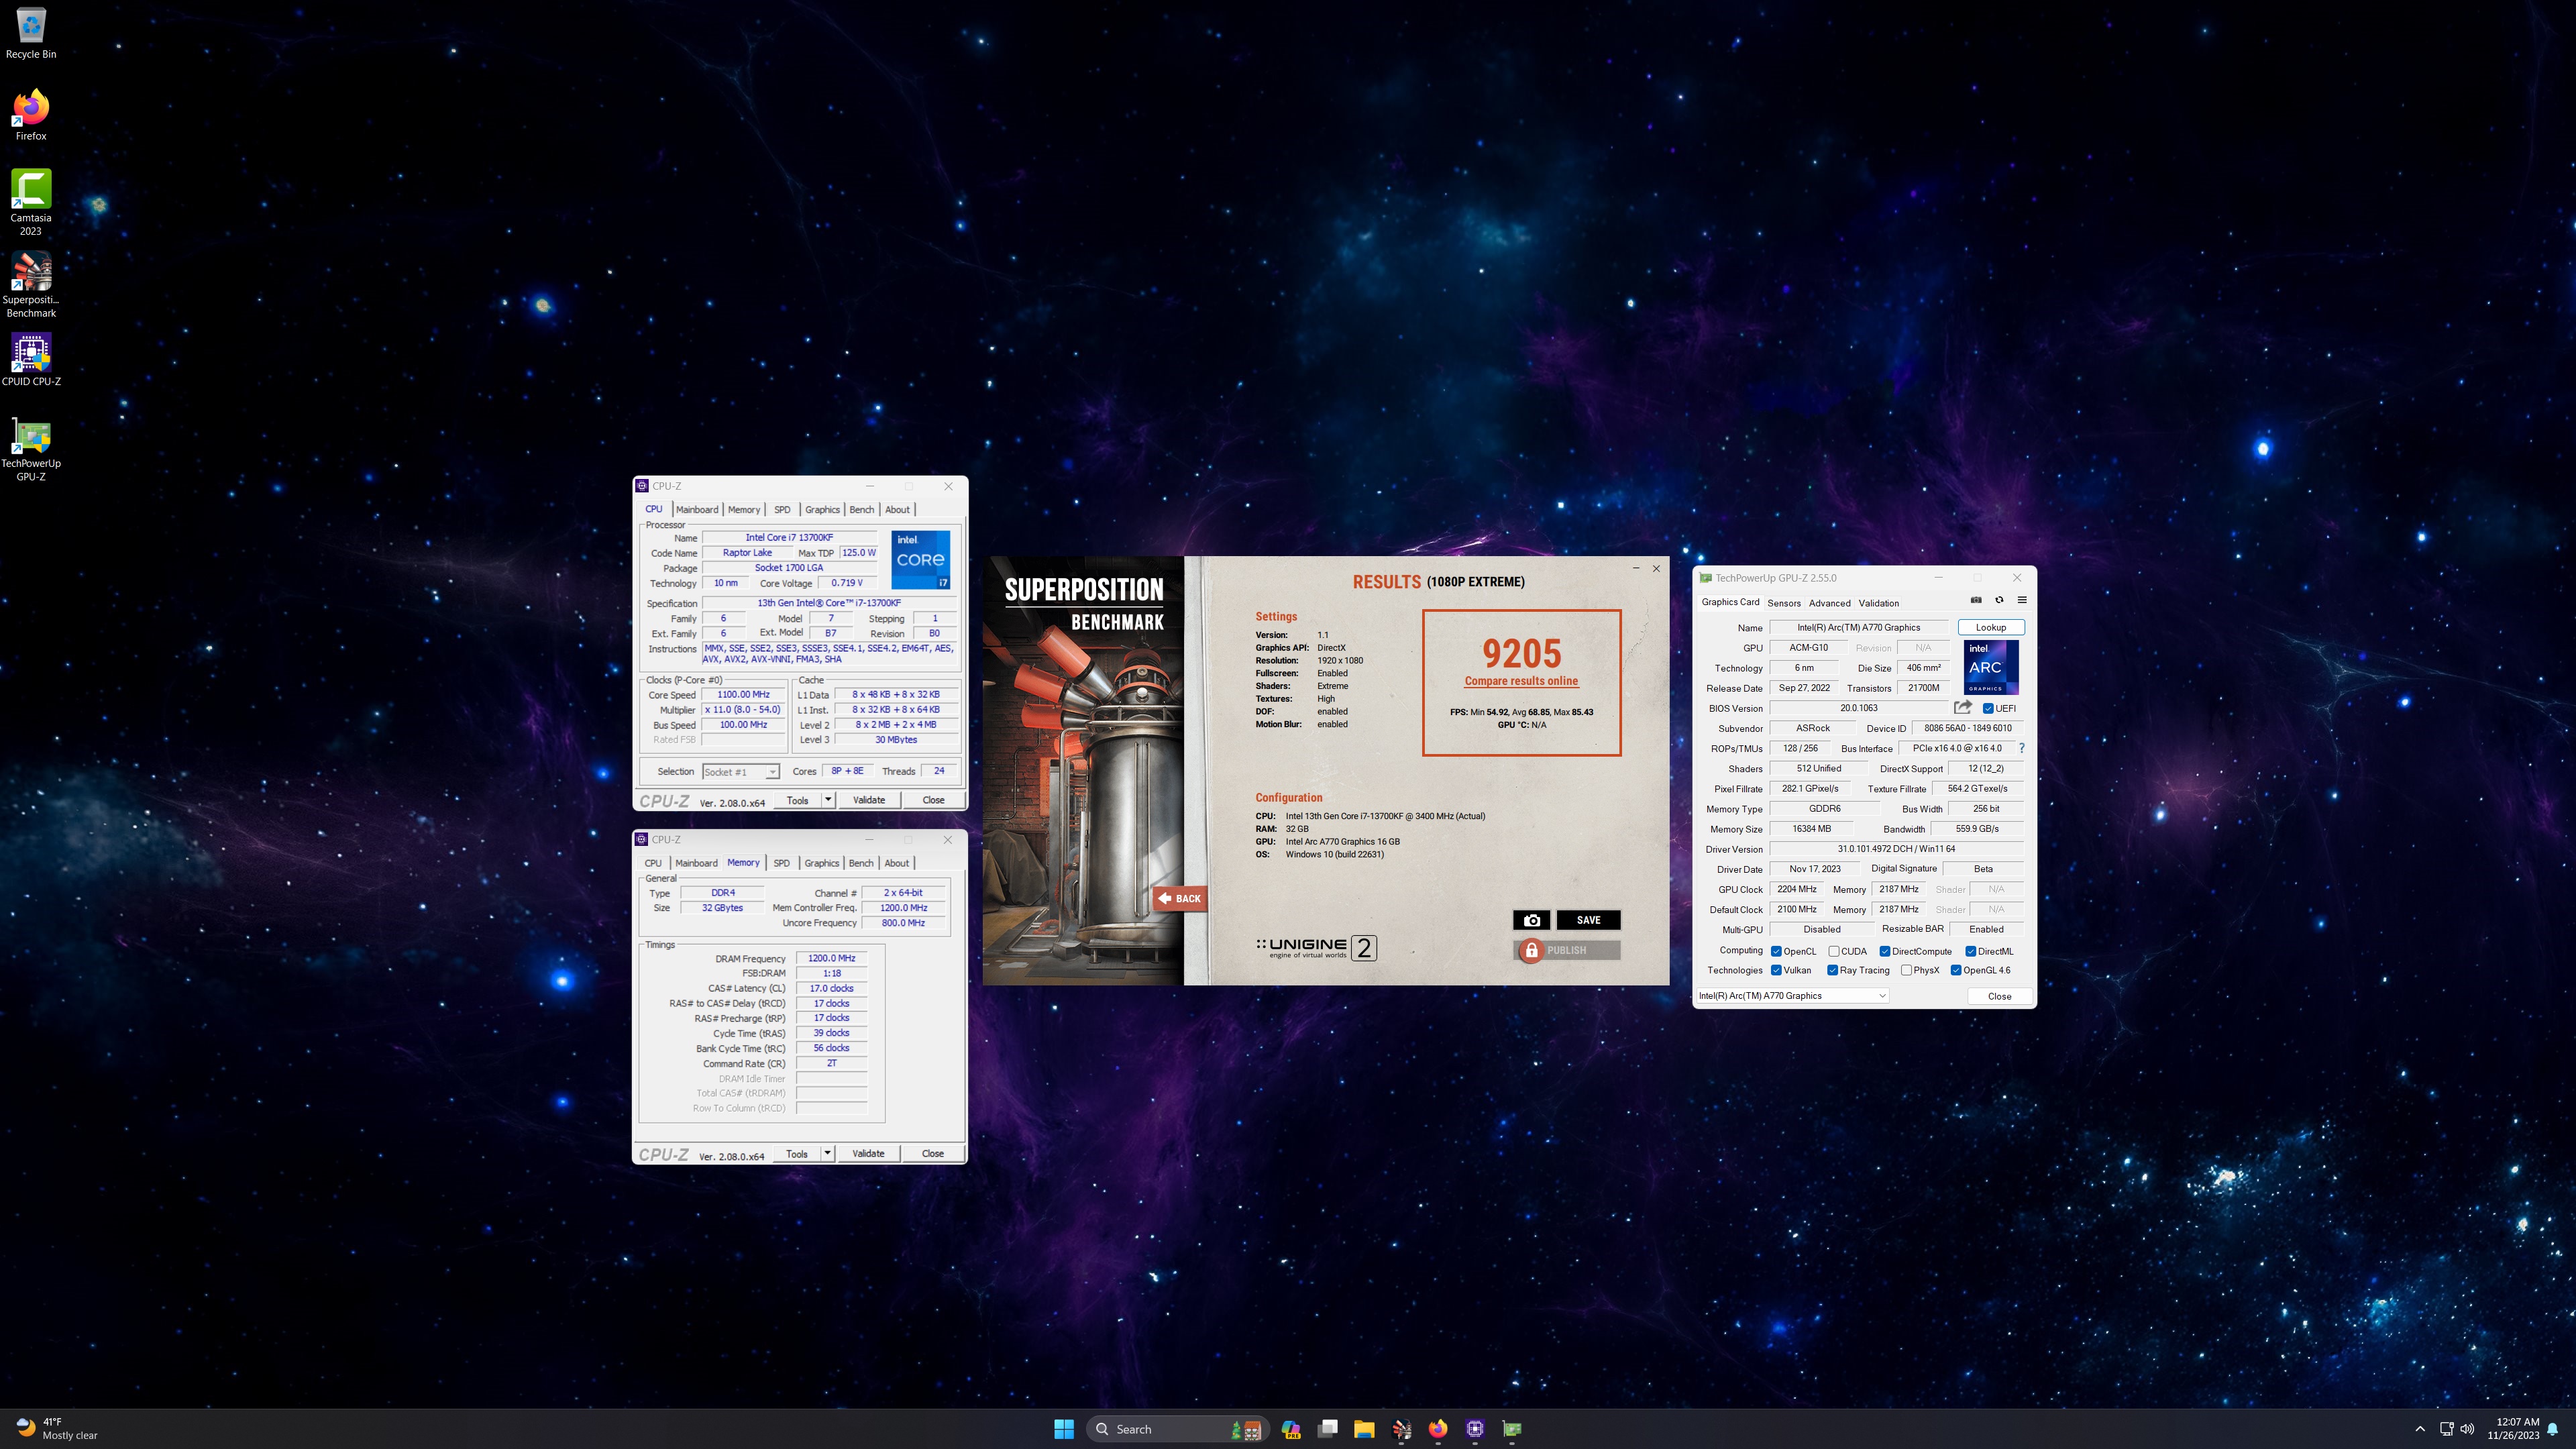Switch to CPU-Z via its taskbar icon
Image resolution: width=2576 pixels, height=1449 pixels.
(x=1475, y=1429)
